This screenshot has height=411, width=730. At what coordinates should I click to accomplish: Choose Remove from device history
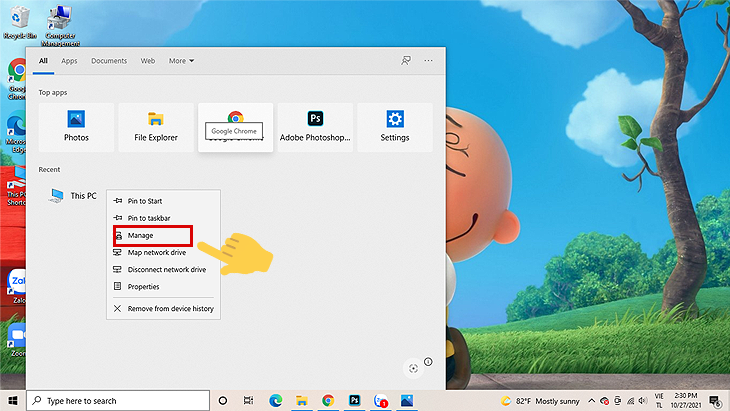(x=163, y=309)
